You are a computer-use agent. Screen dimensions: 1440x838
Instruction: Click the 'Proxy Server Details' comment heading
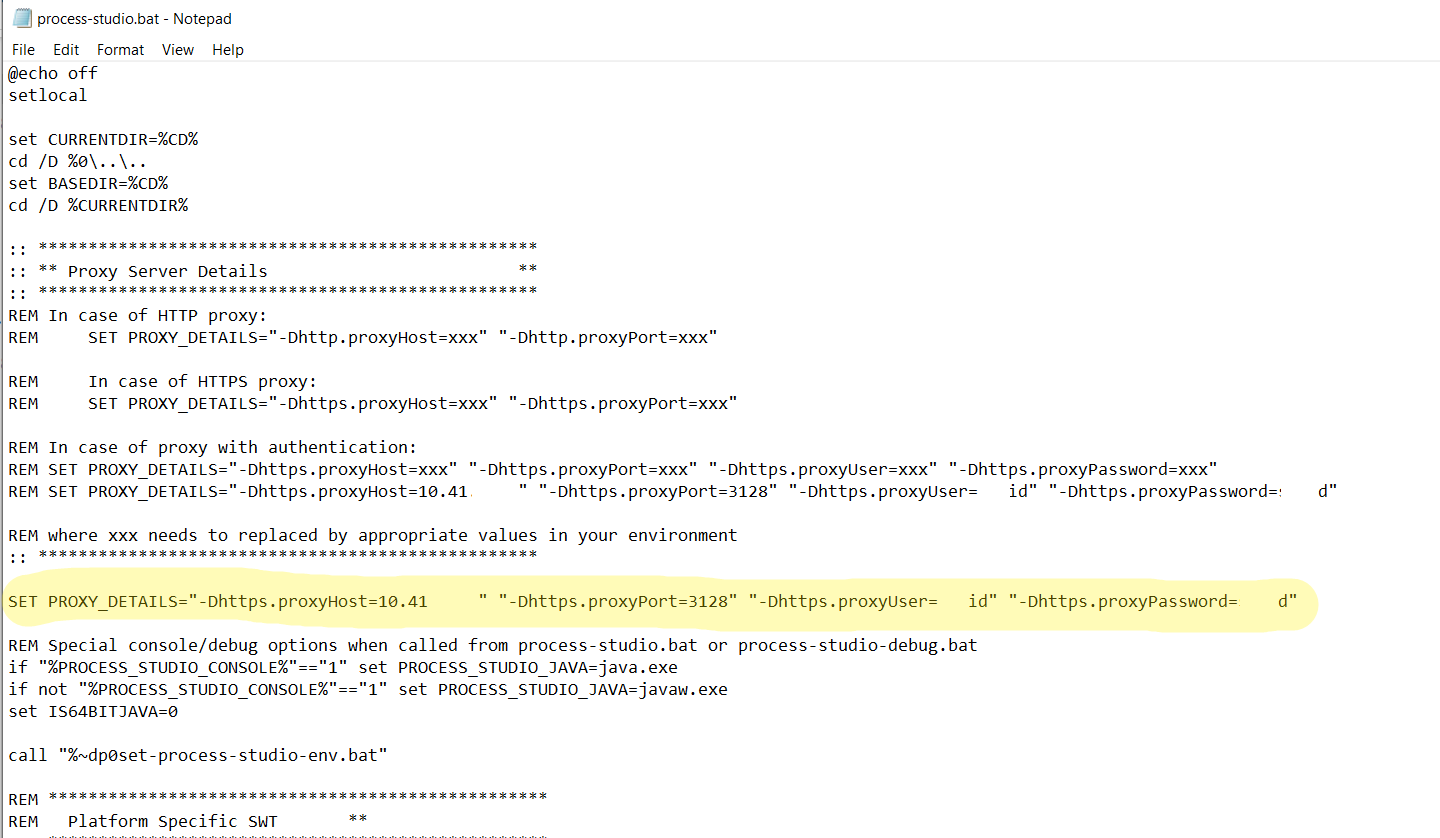(167, 271)
